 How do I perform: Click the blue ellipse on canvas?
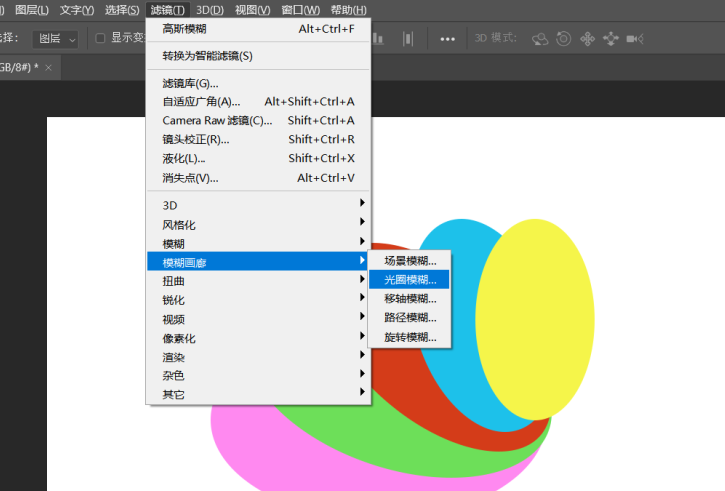click(455, 370)
